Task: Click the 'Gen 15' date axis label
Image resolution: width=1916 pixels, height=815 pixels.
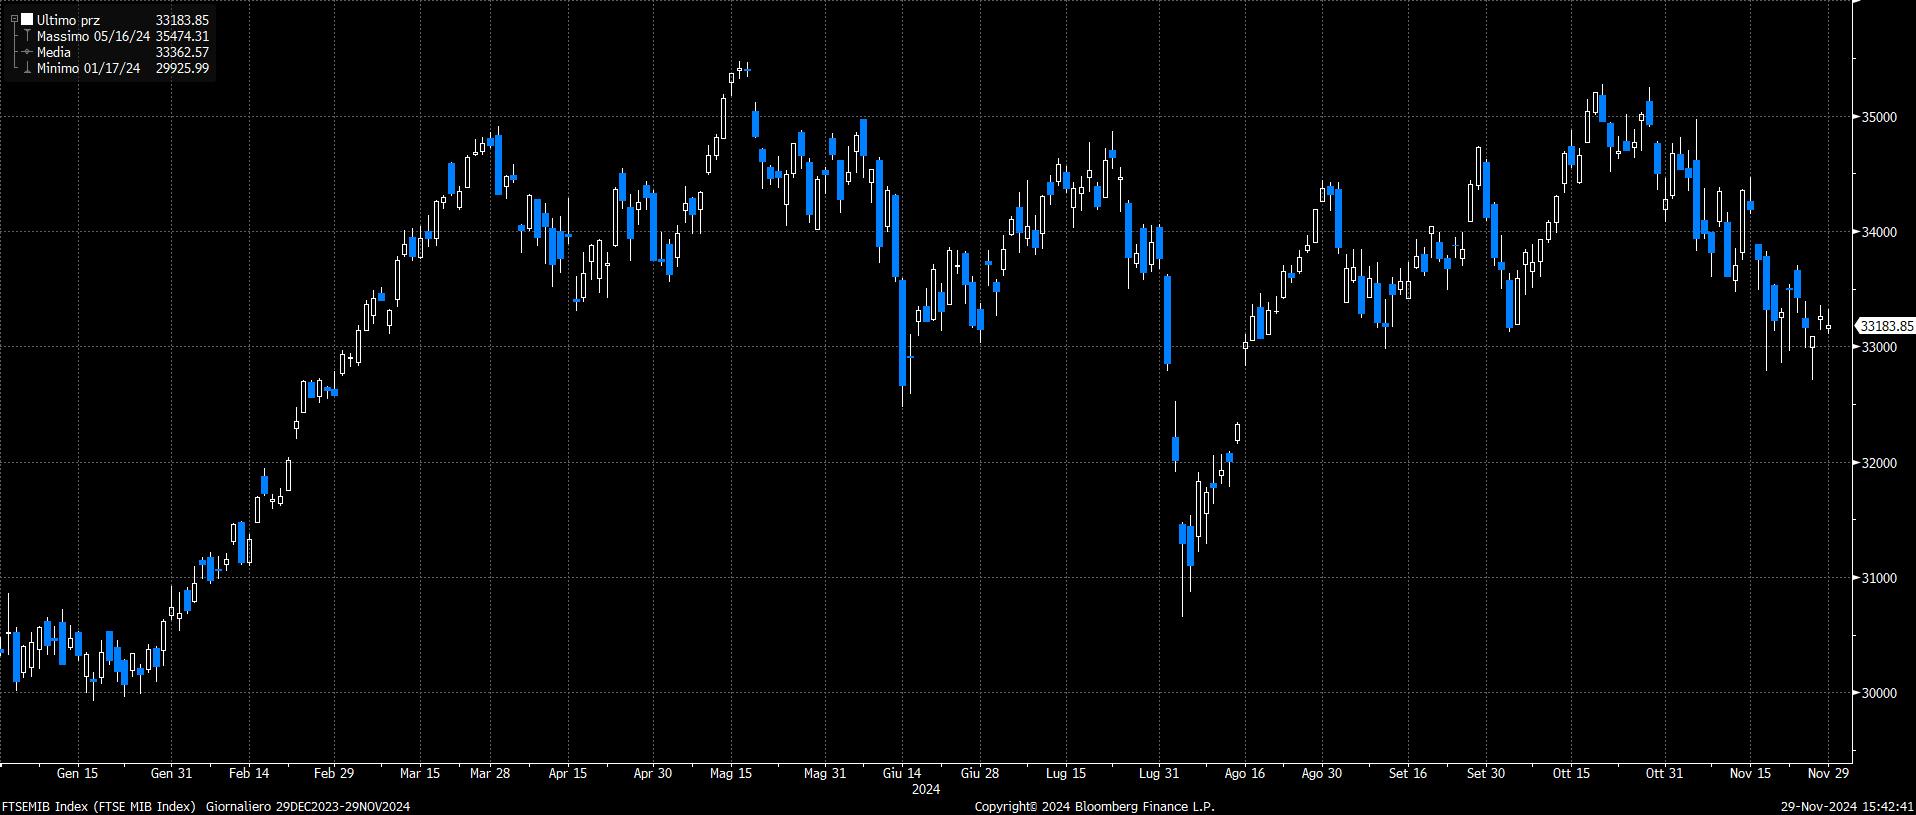Action: point(77,774)
